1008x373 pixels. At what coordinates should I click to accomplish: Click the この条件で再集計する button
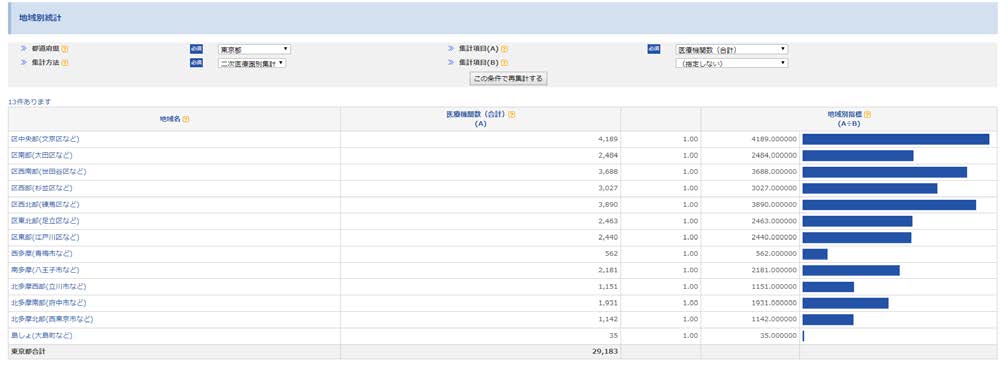(508, 79)
